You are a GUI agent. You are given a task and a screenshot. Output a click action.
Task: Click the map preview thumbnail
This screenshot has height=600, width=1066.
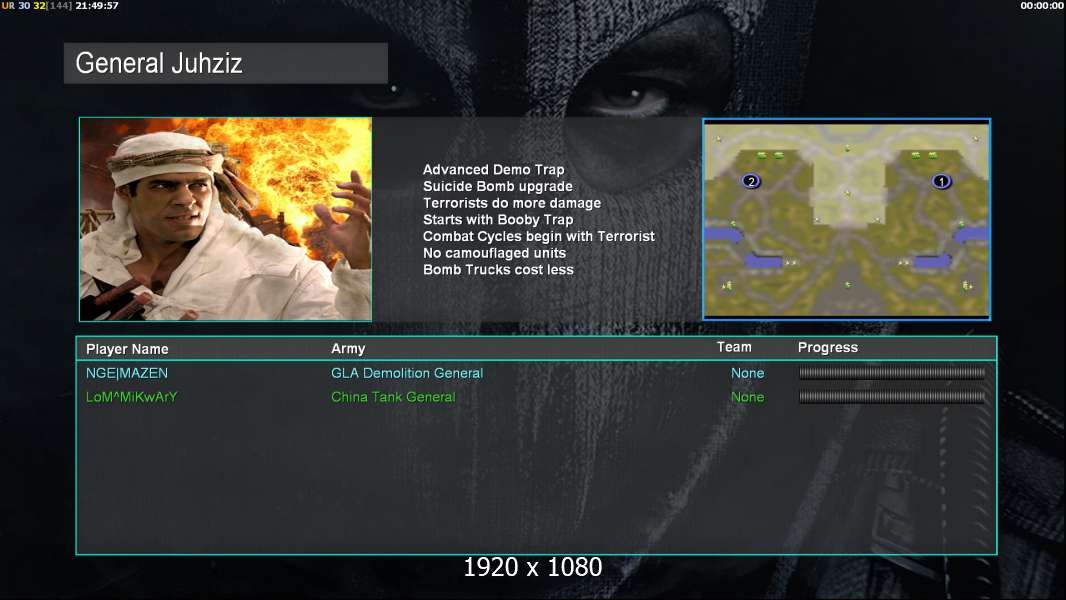(x=846, y=219)
